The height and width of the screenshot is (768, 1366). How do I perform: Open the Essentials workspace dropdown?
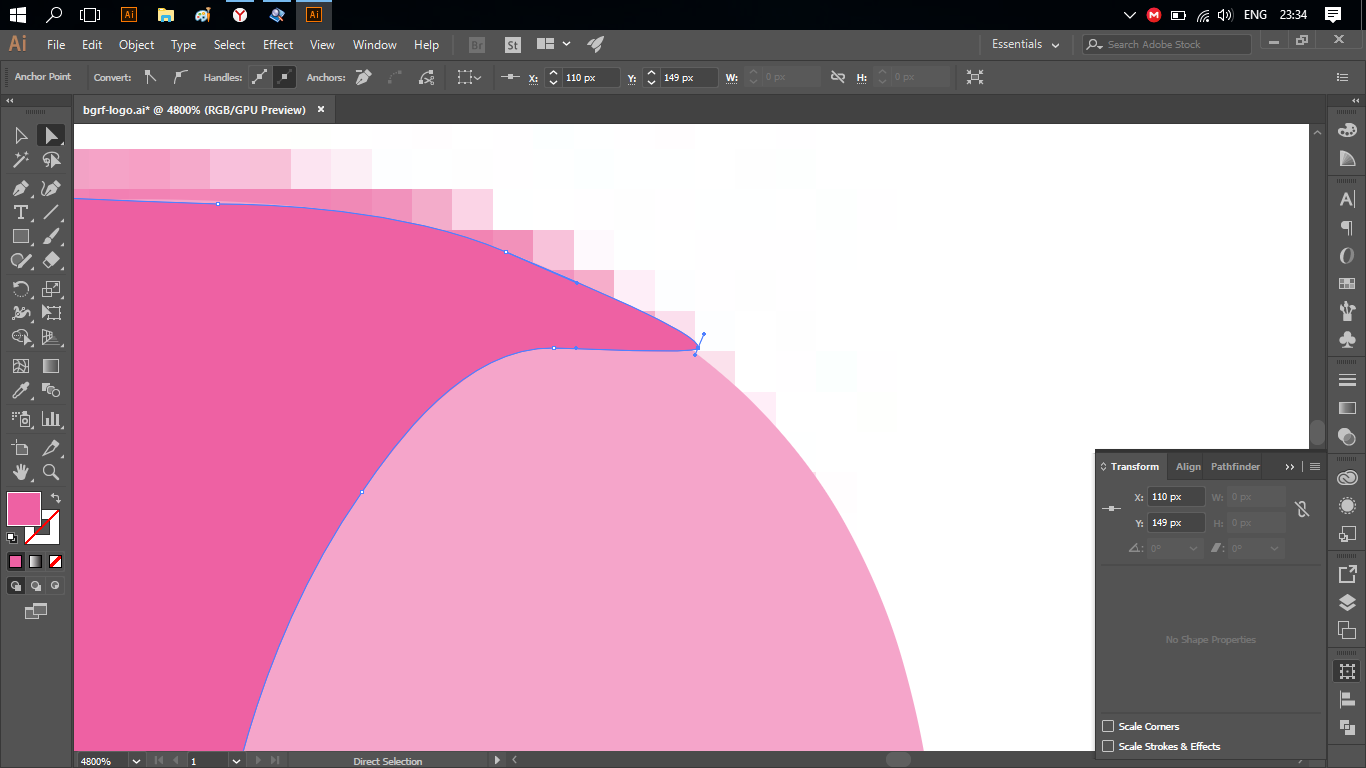coord(1025,45)
